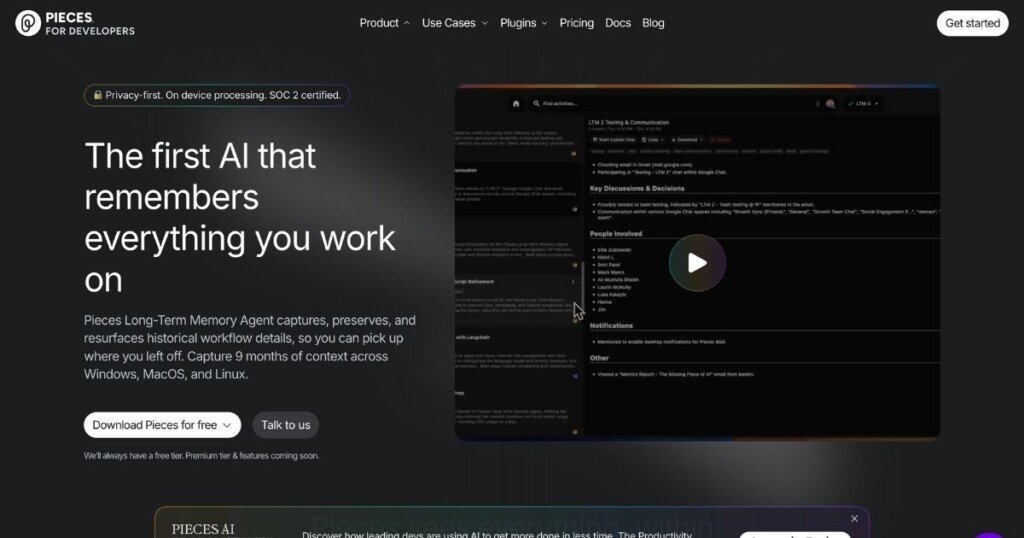Play the product demo video

(x=697, y=263)
